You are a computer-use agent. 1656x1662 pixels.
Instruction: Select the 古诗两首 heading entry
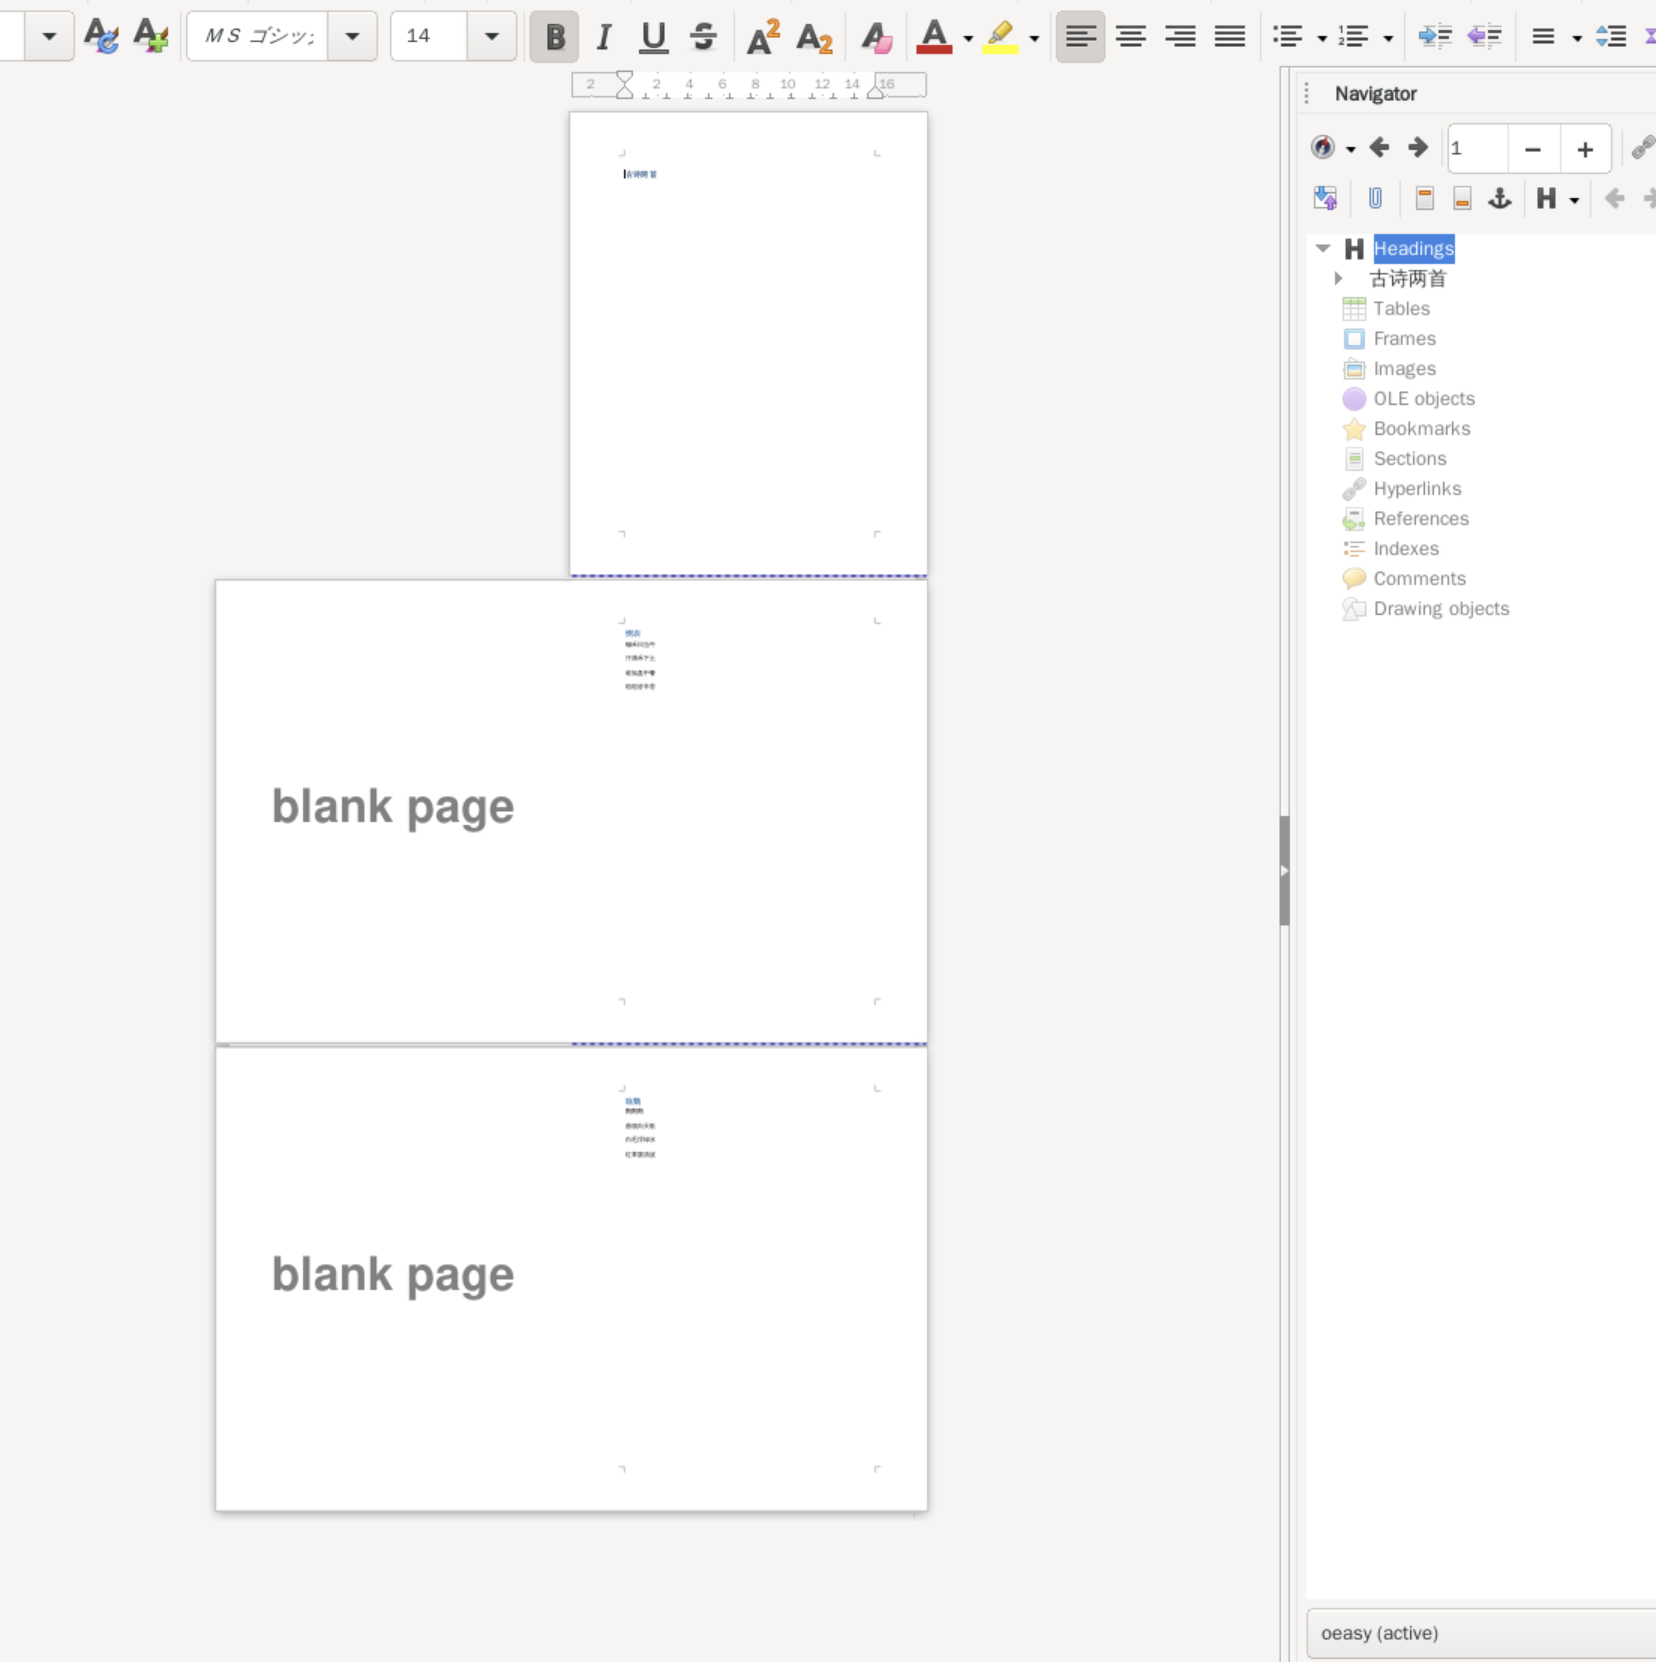point(1408,278)
